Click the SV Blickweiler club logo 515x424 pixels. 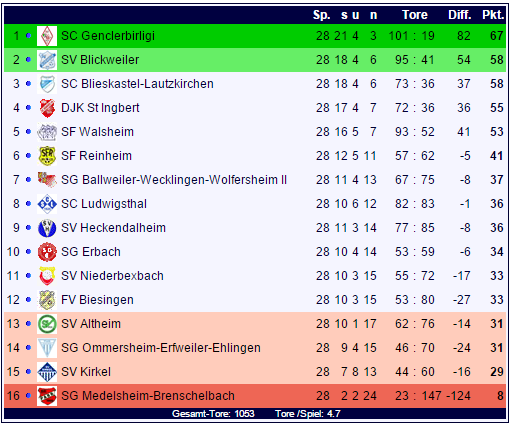47,60
